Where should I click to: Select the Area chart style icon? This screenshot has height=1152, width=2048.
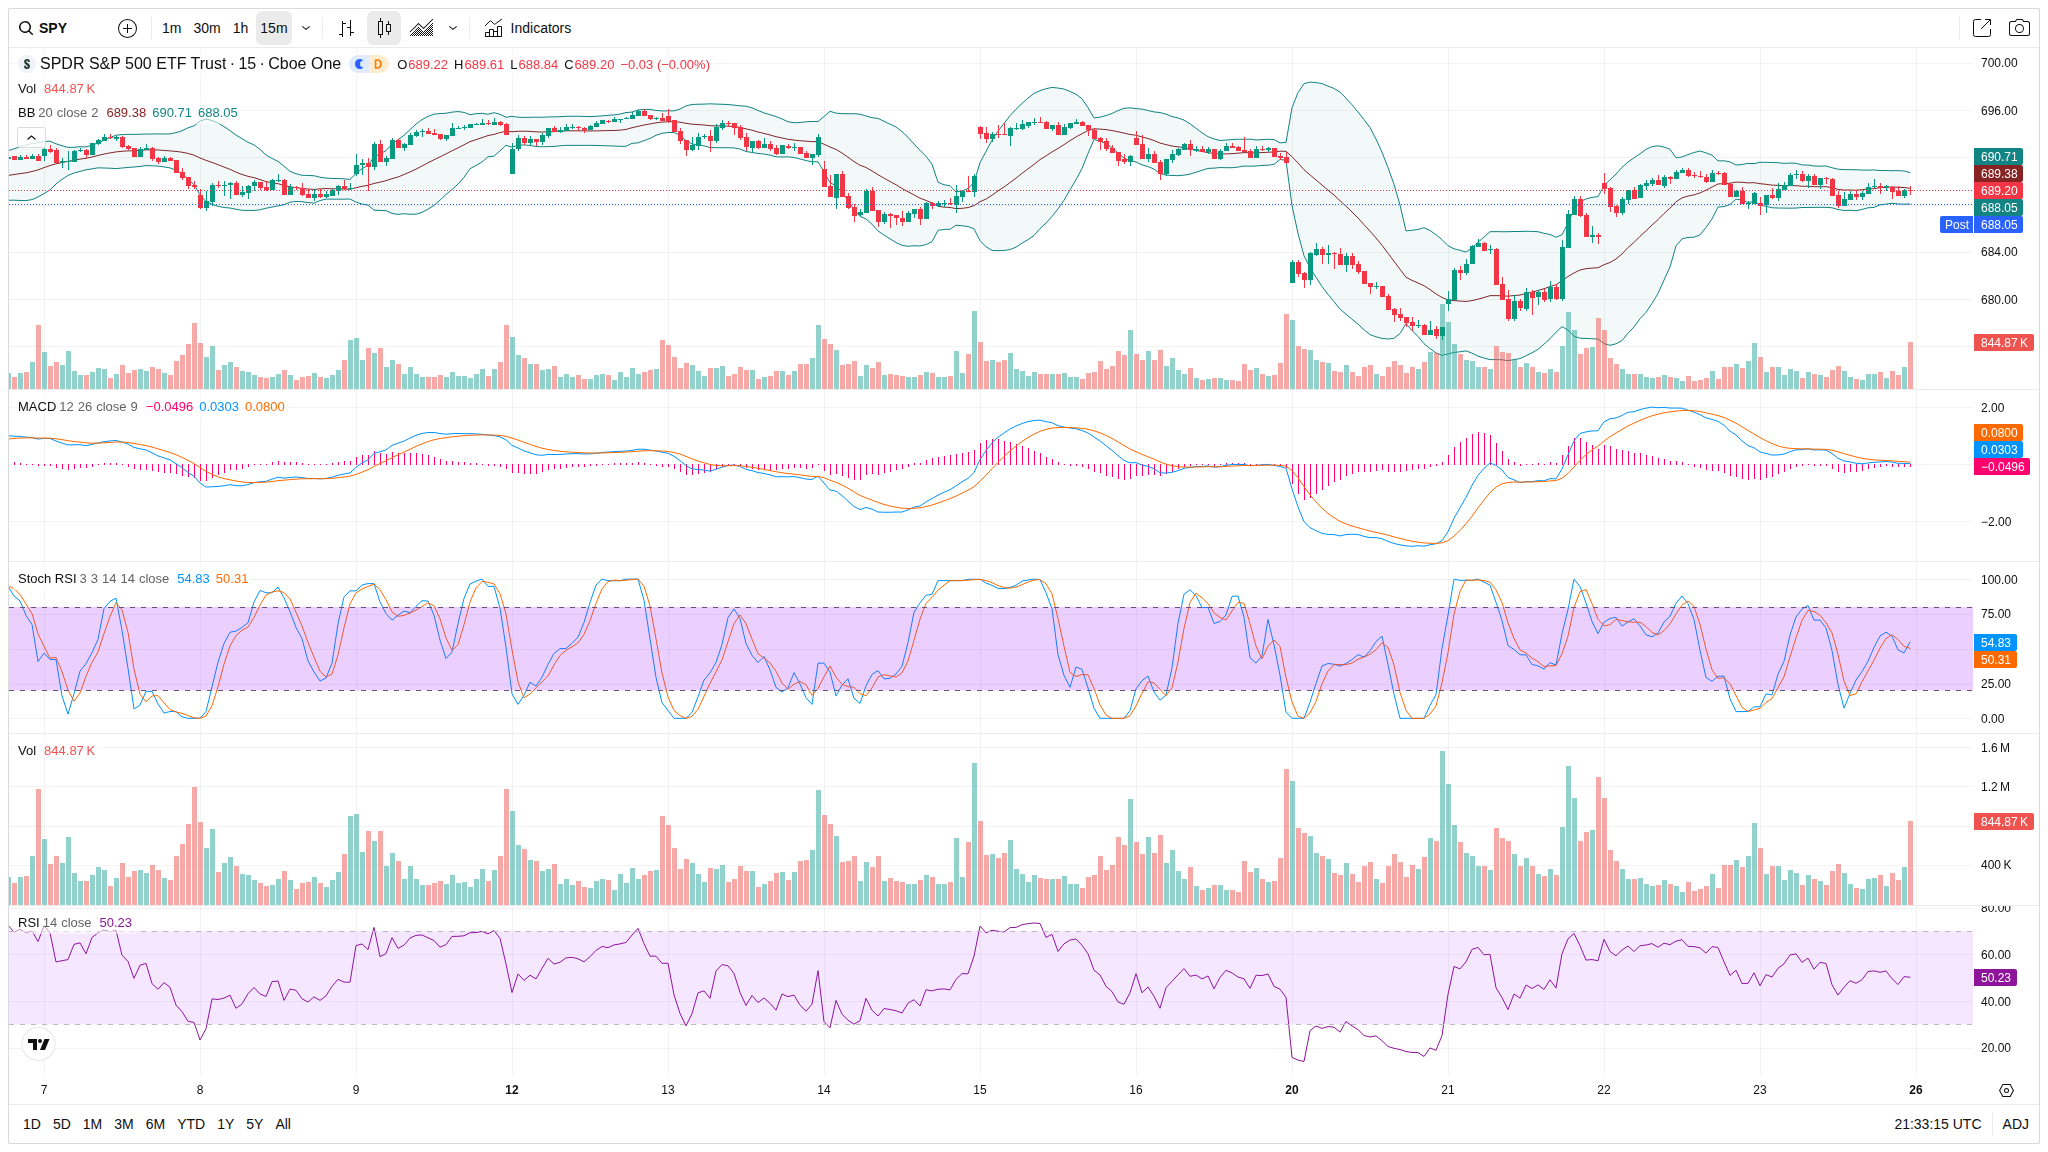(x=422, y=28)
